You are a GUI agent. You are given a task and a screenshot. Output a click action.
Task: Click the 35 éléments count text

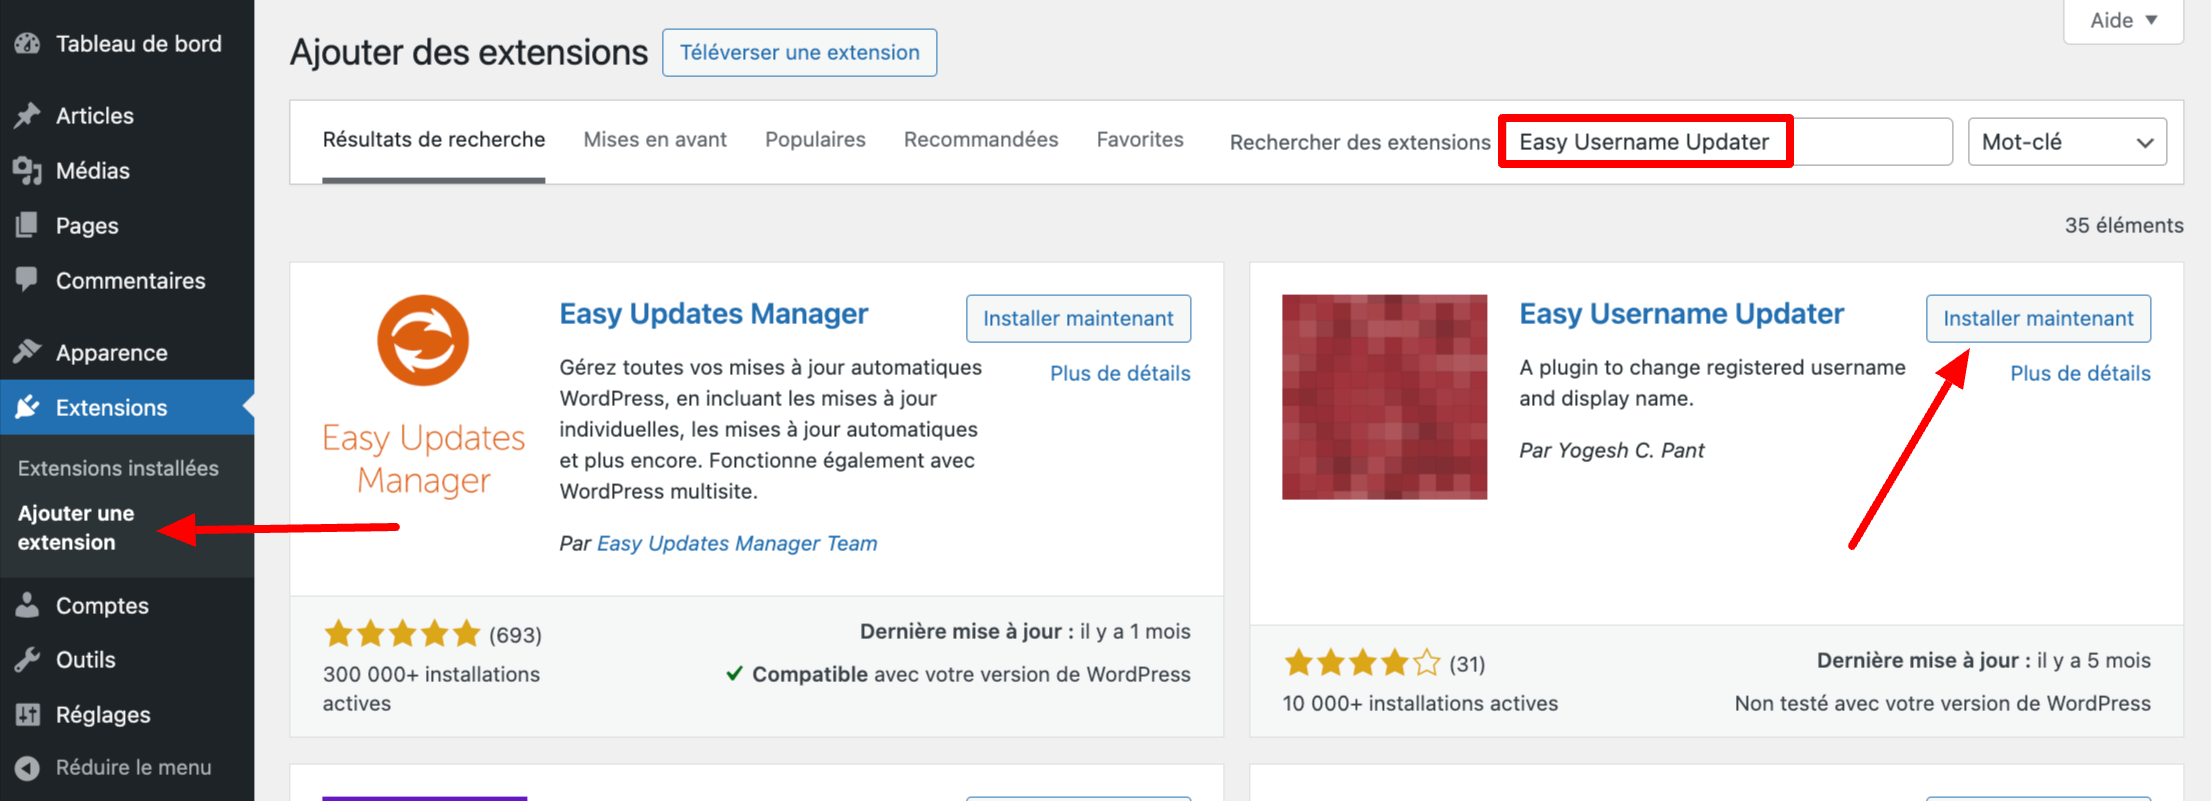coord(2124,225)
